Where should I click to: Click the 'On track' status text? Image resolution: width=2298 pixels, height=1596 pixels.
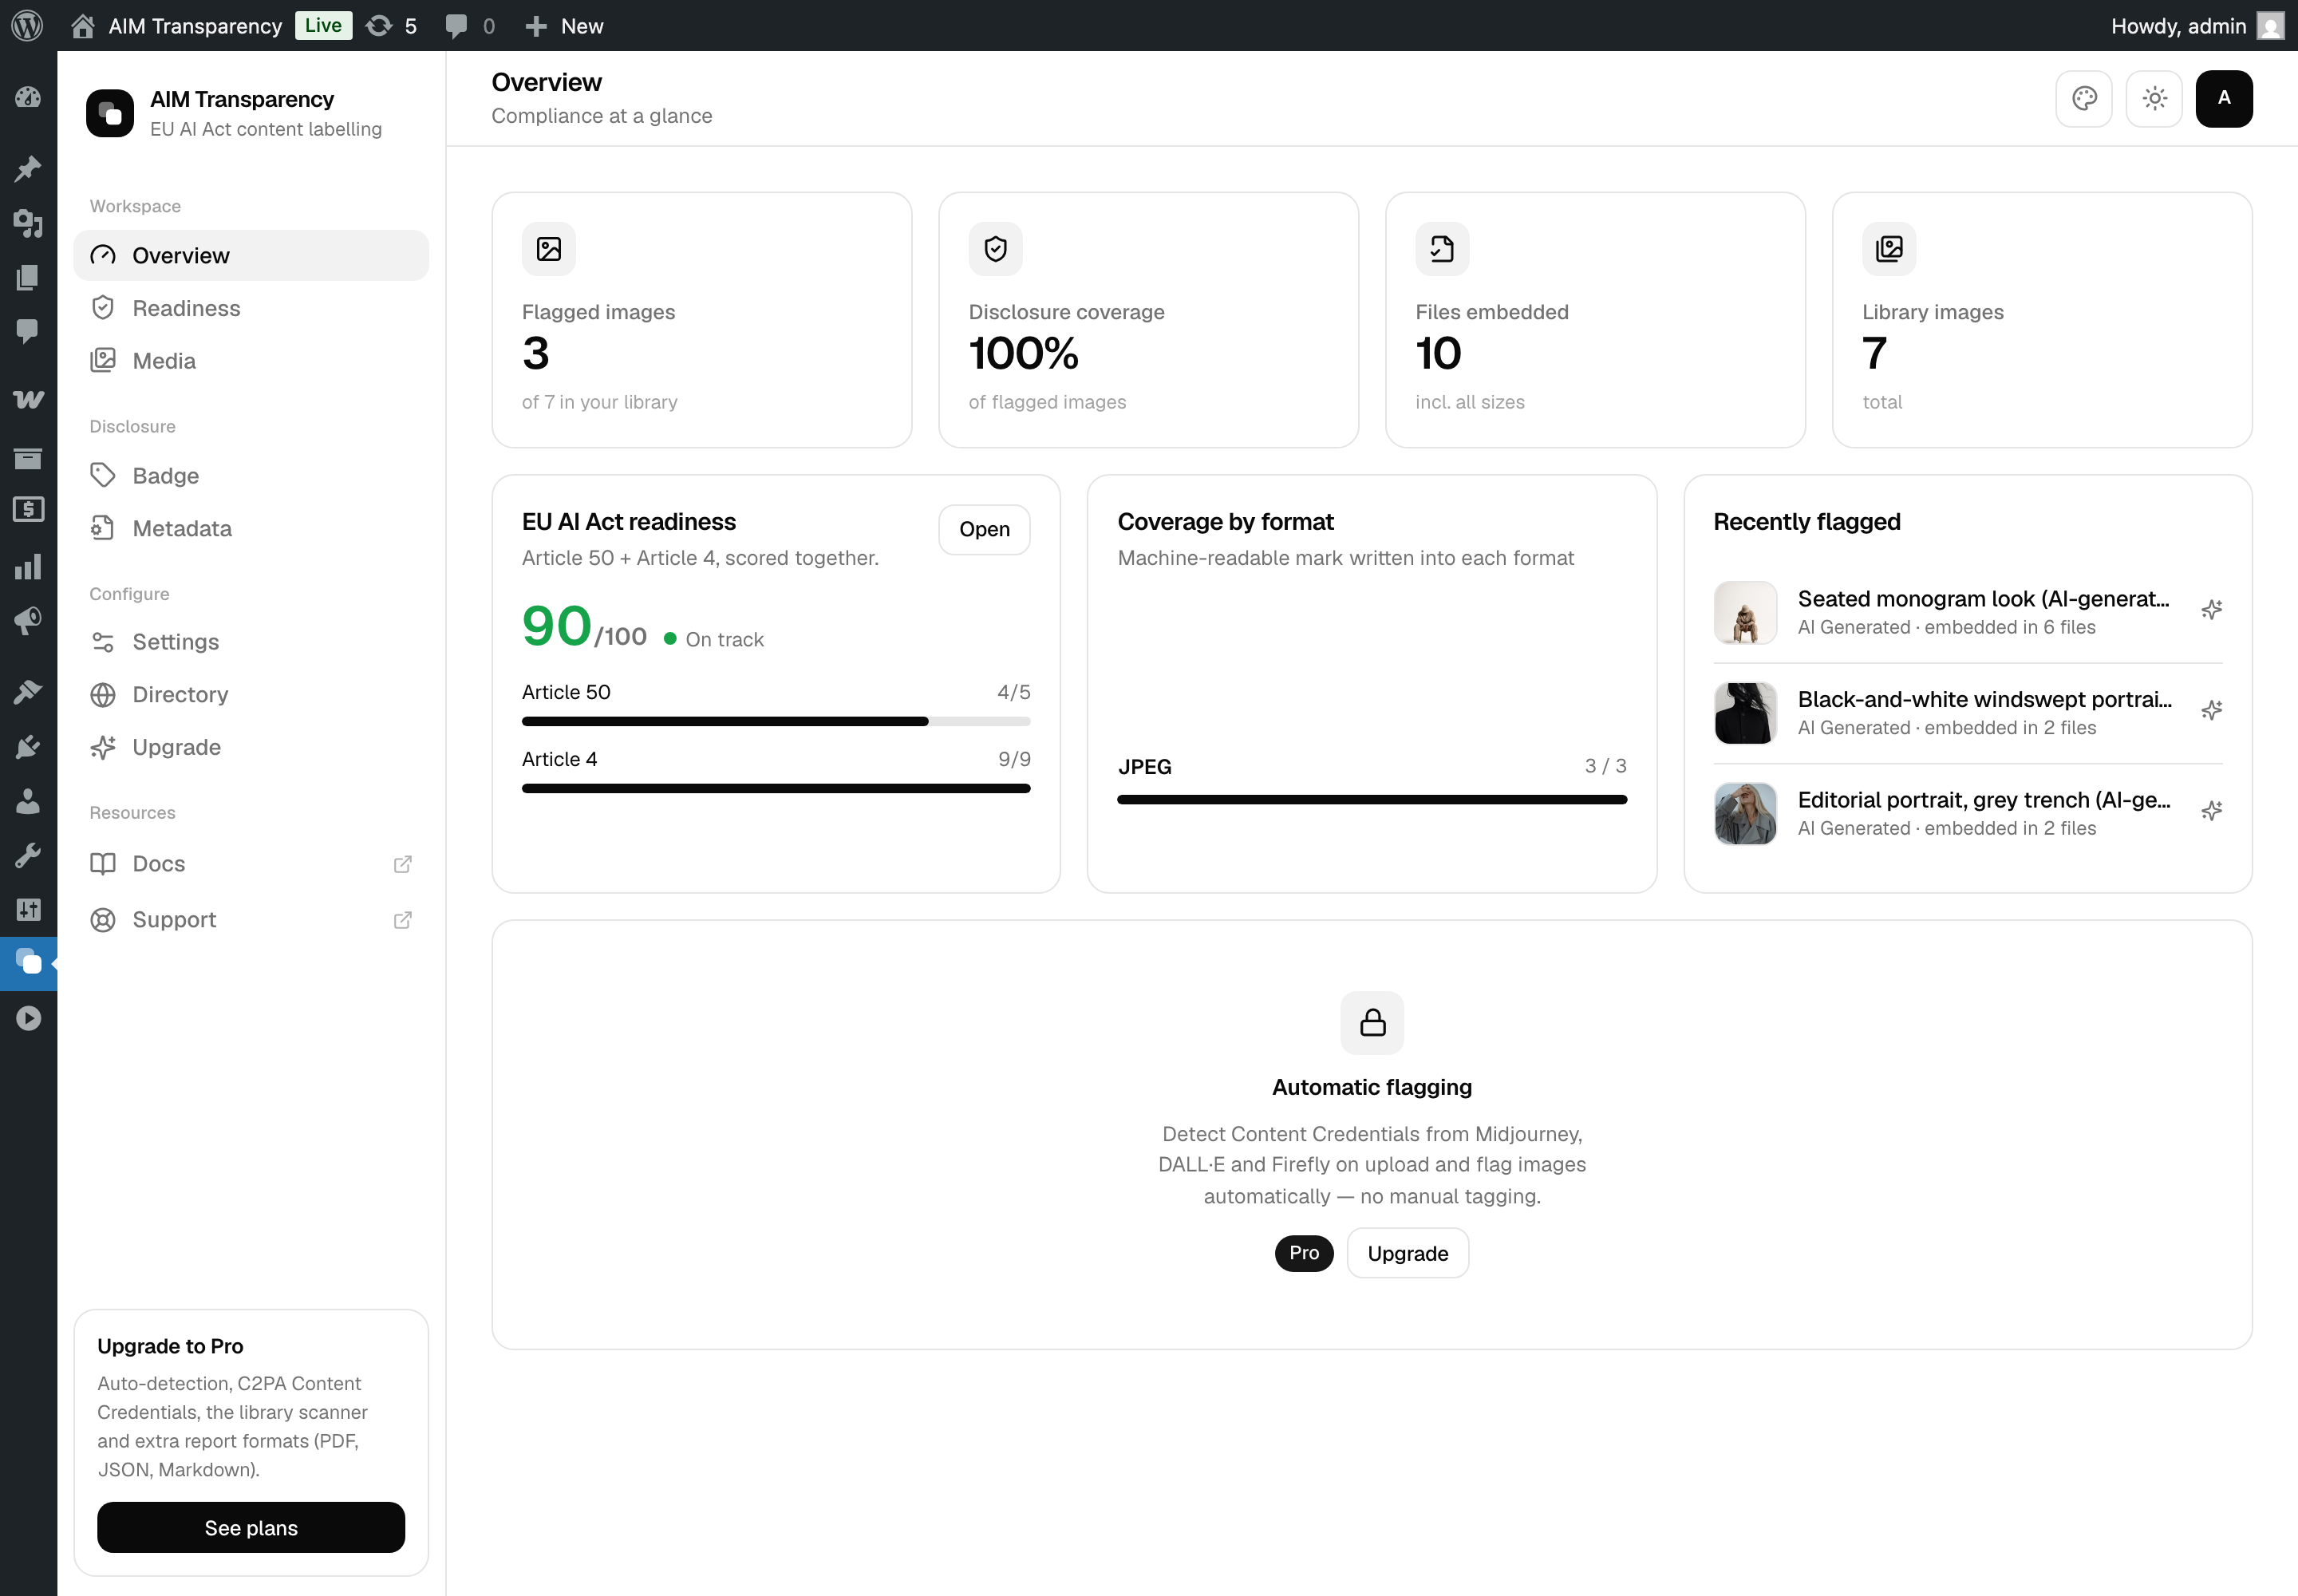724,639
